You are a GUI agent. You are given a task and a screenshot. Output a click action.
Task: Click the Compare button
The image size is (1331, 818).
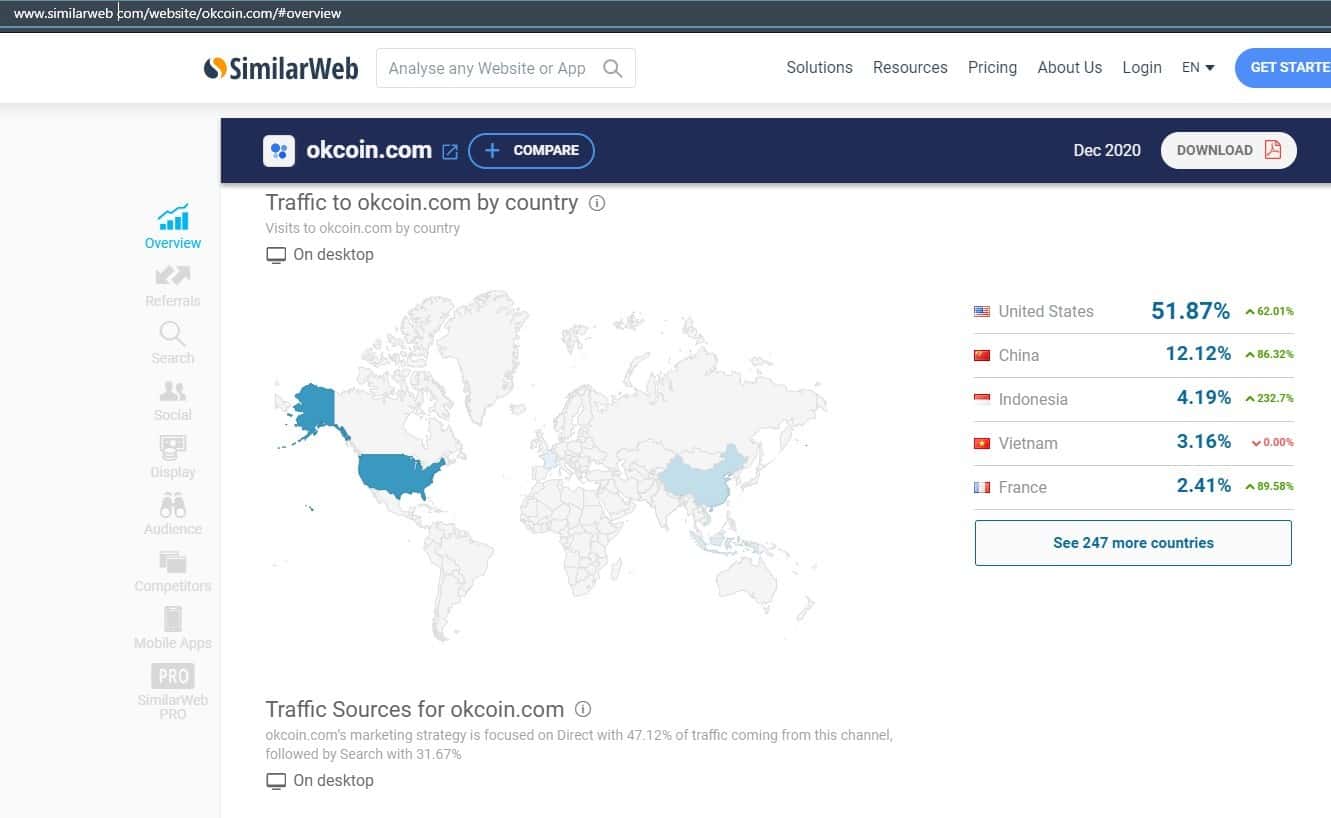coord(531,151)
